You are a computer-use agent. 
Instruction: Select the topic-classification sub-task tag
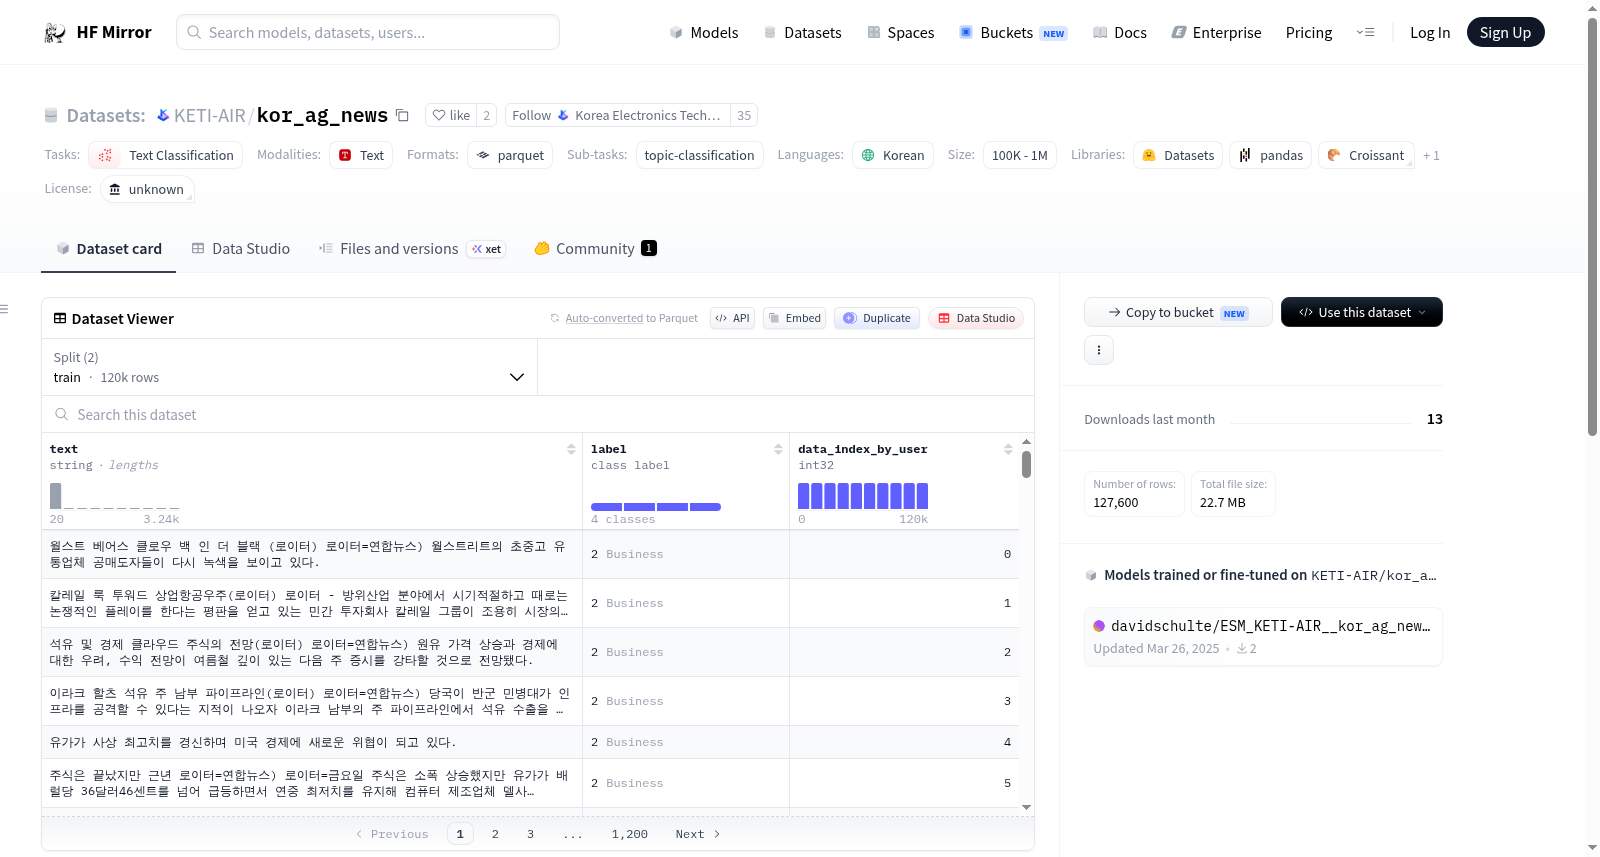[699, 155]
